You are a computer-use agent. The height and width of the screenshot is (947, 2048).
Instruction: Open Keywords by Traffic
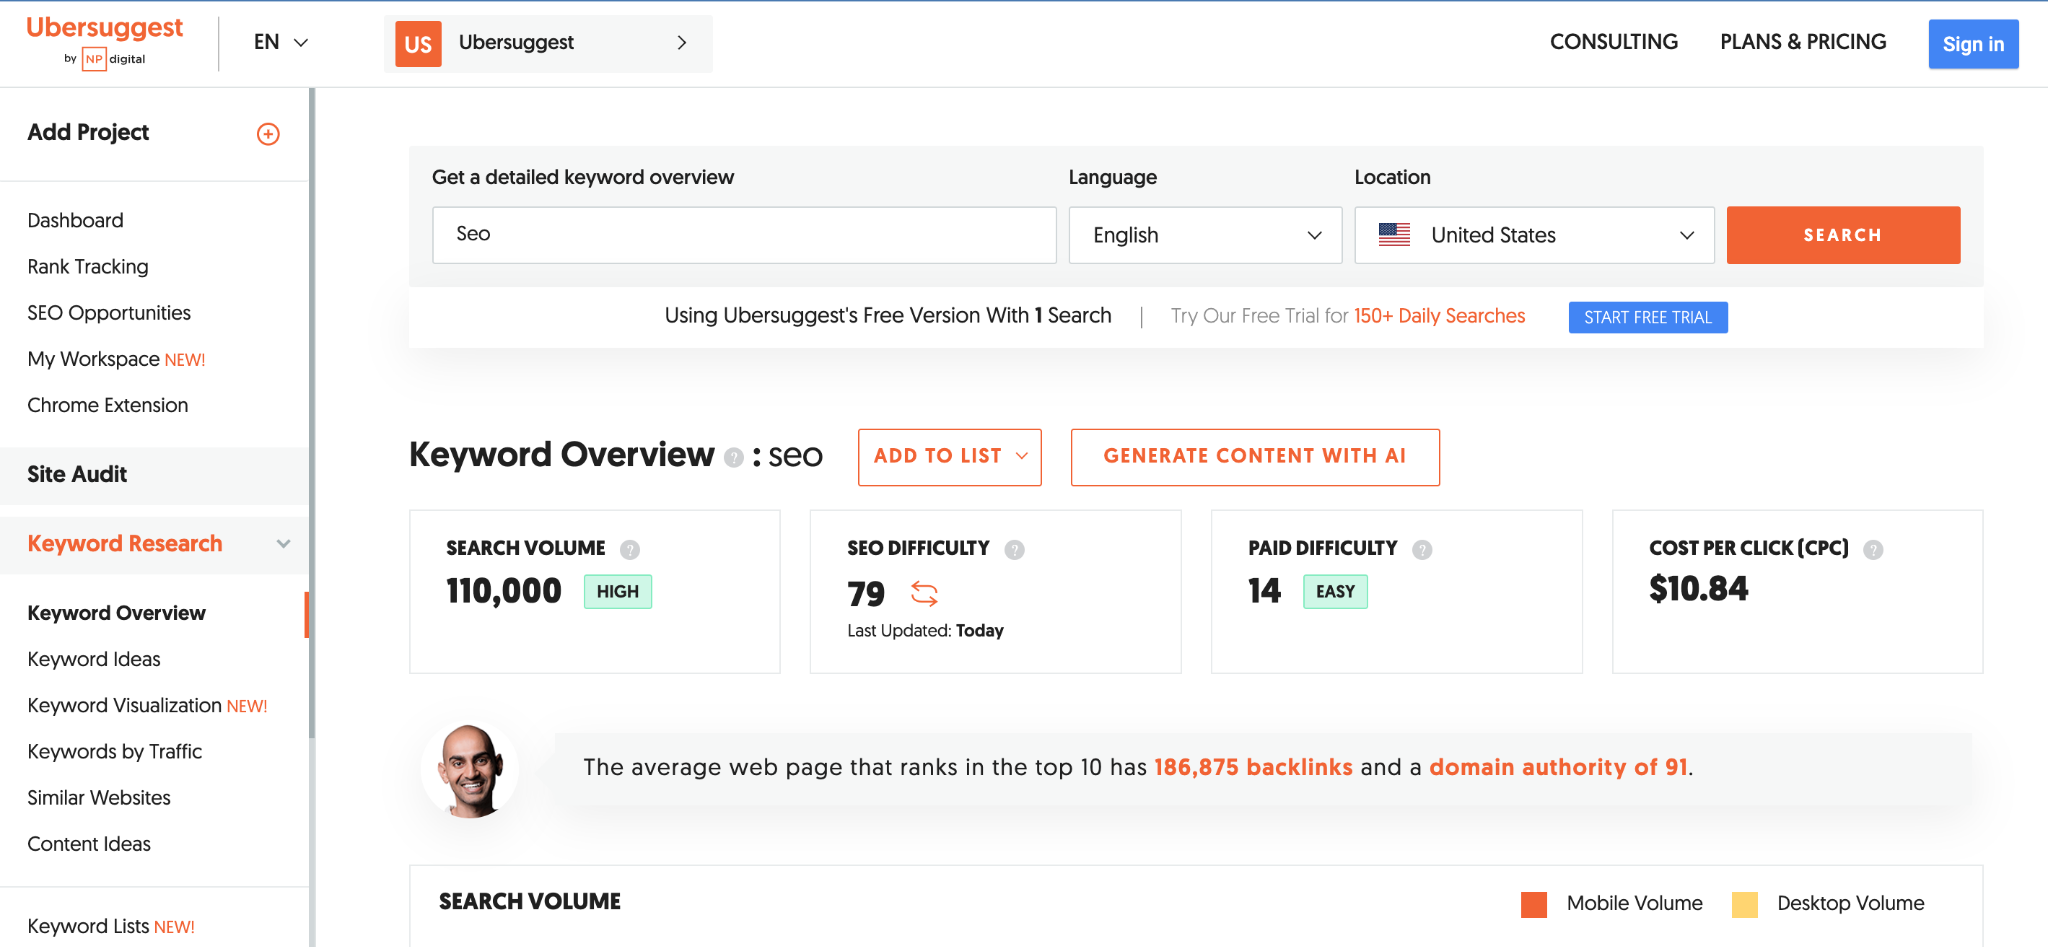tap(115, 752)
